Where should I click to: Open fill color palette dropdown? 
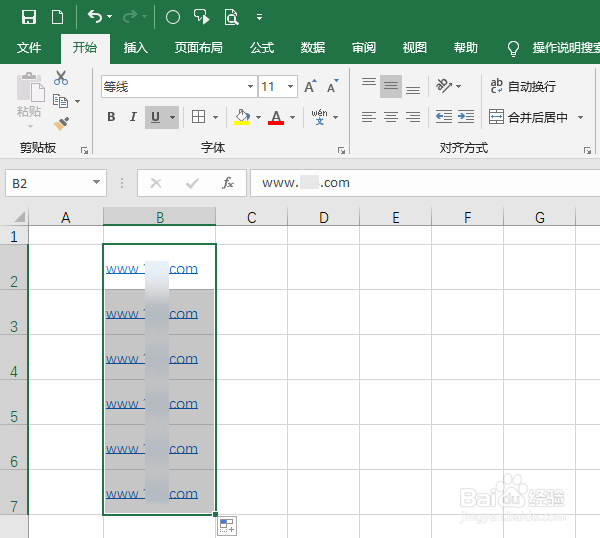coord(258,117)
